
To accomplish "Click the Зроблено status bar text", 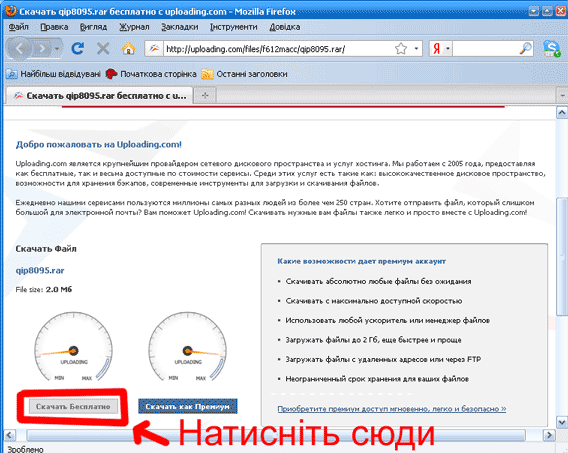I will click(x=25, y=449).
